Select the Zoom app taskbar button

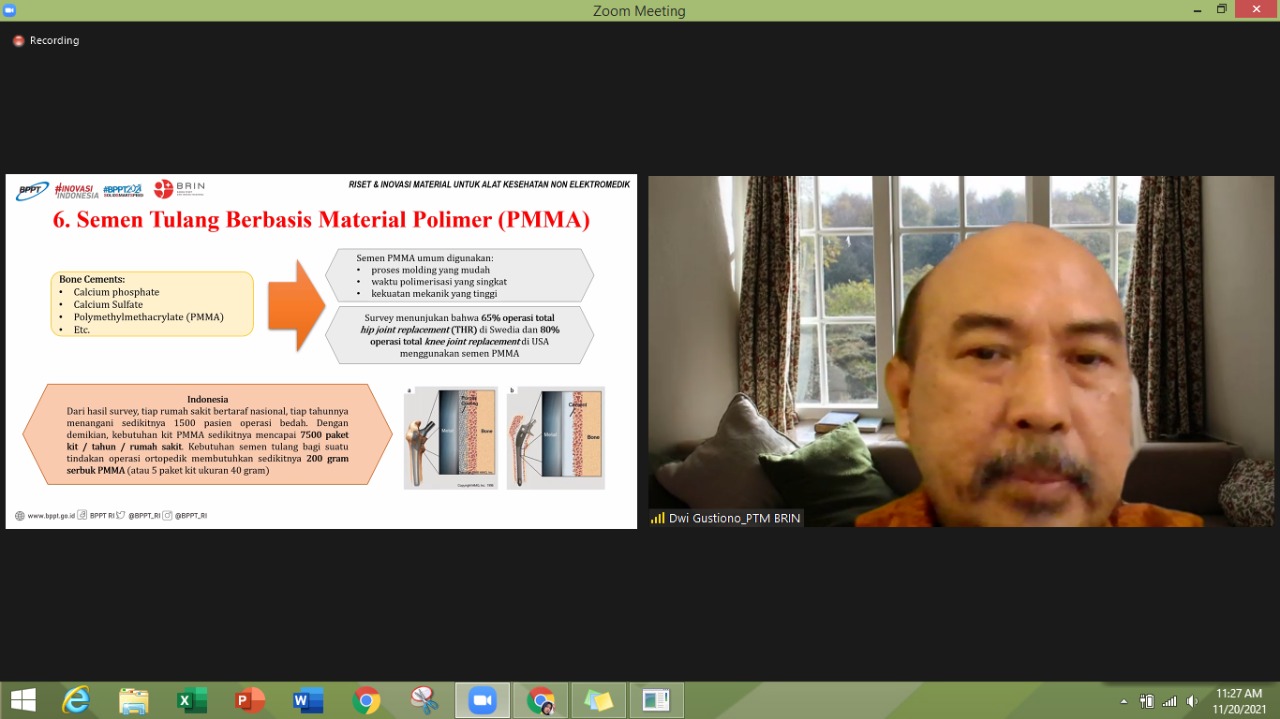click(x=482, y=700)
